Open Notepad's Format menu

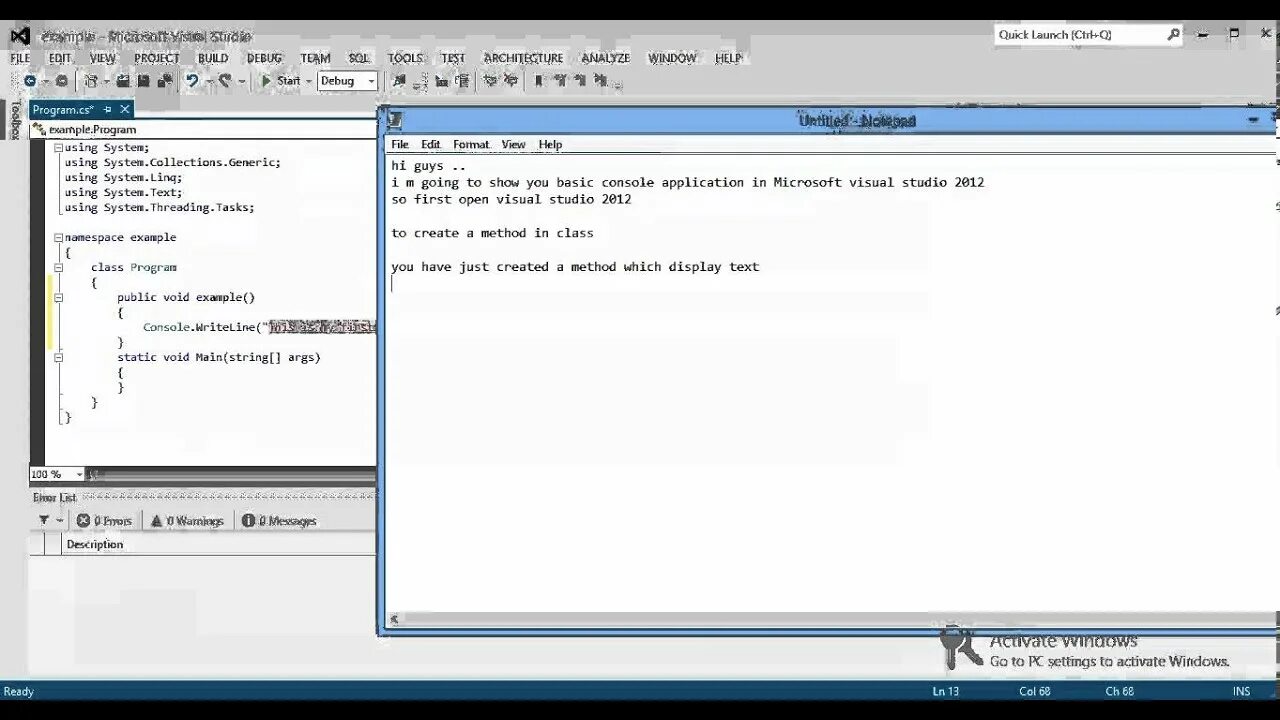pyautogui.click(x=471, y=144)
